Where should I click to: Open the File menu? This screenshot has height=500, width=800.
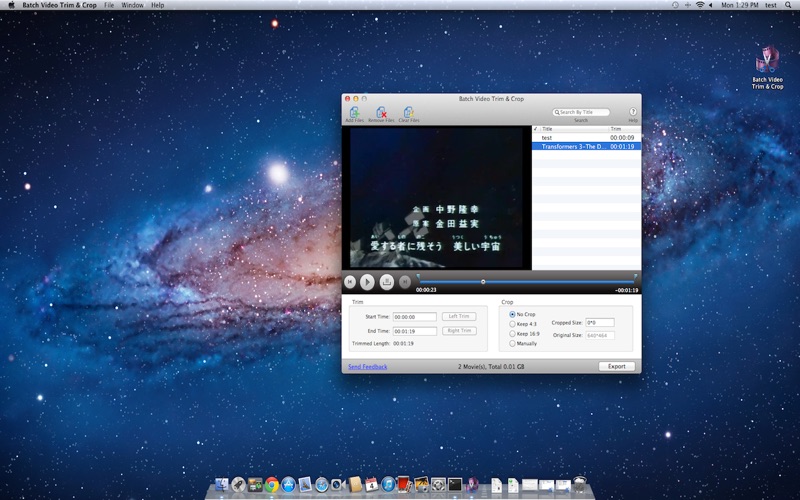109,5
